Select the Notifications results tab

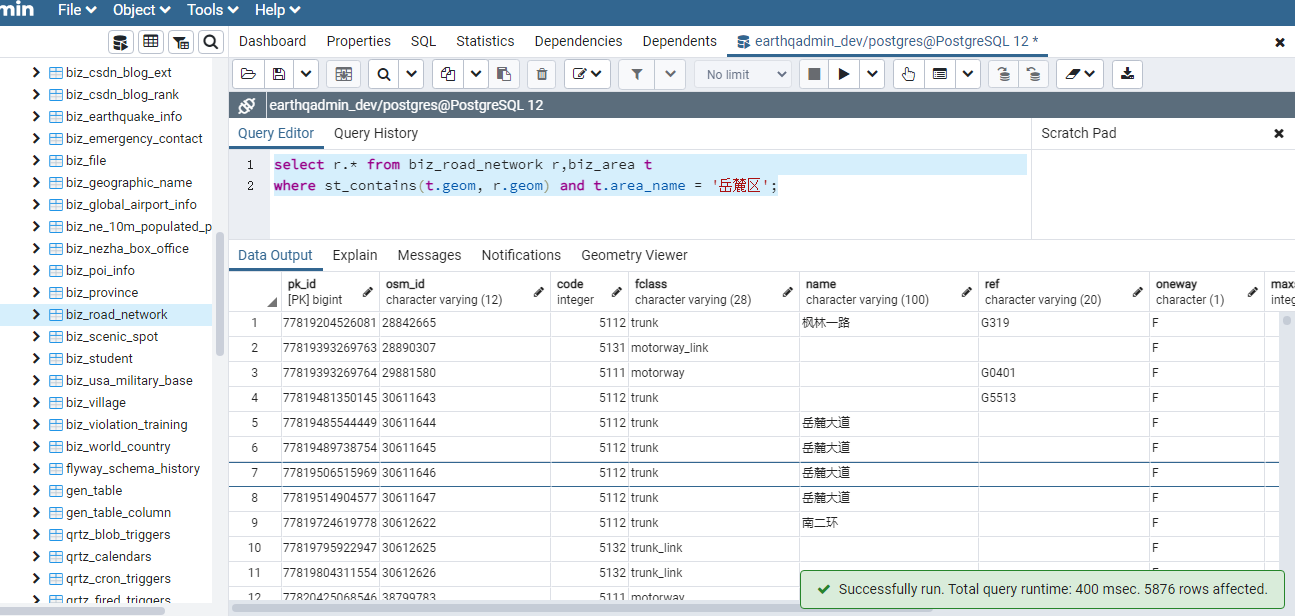pos(521,255)
